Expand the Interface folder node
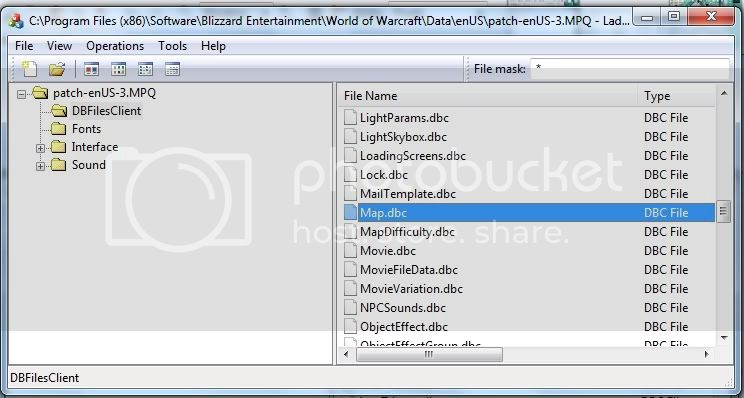The image size is (744, 398). pos(40,148)
